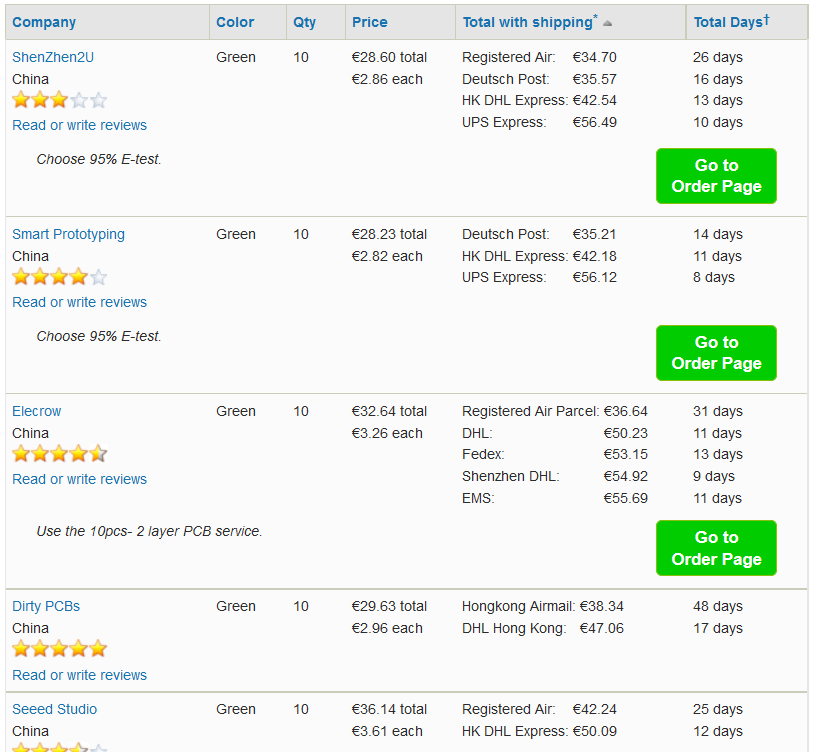The width and height of the screenshot is (814, 752).
Task: Read or write reviews for Smart Prototyping
Action: point(79,302)
